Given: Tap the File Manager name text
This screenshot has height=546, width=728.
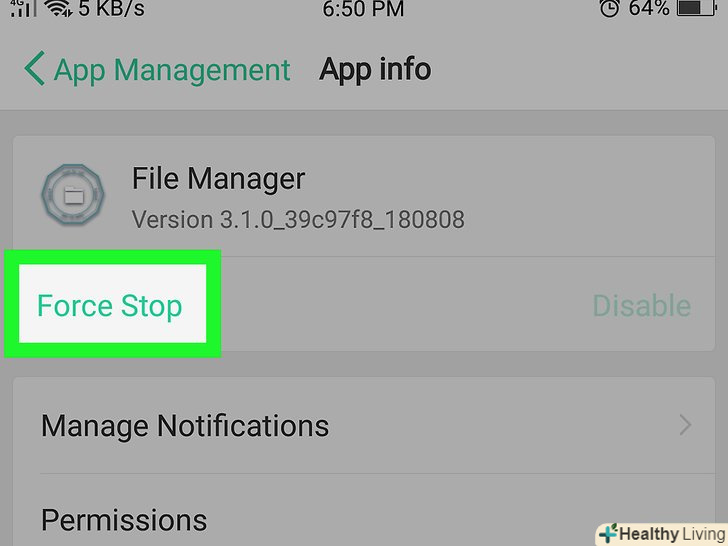Looking at the screenshot, I should click(219, 179).
